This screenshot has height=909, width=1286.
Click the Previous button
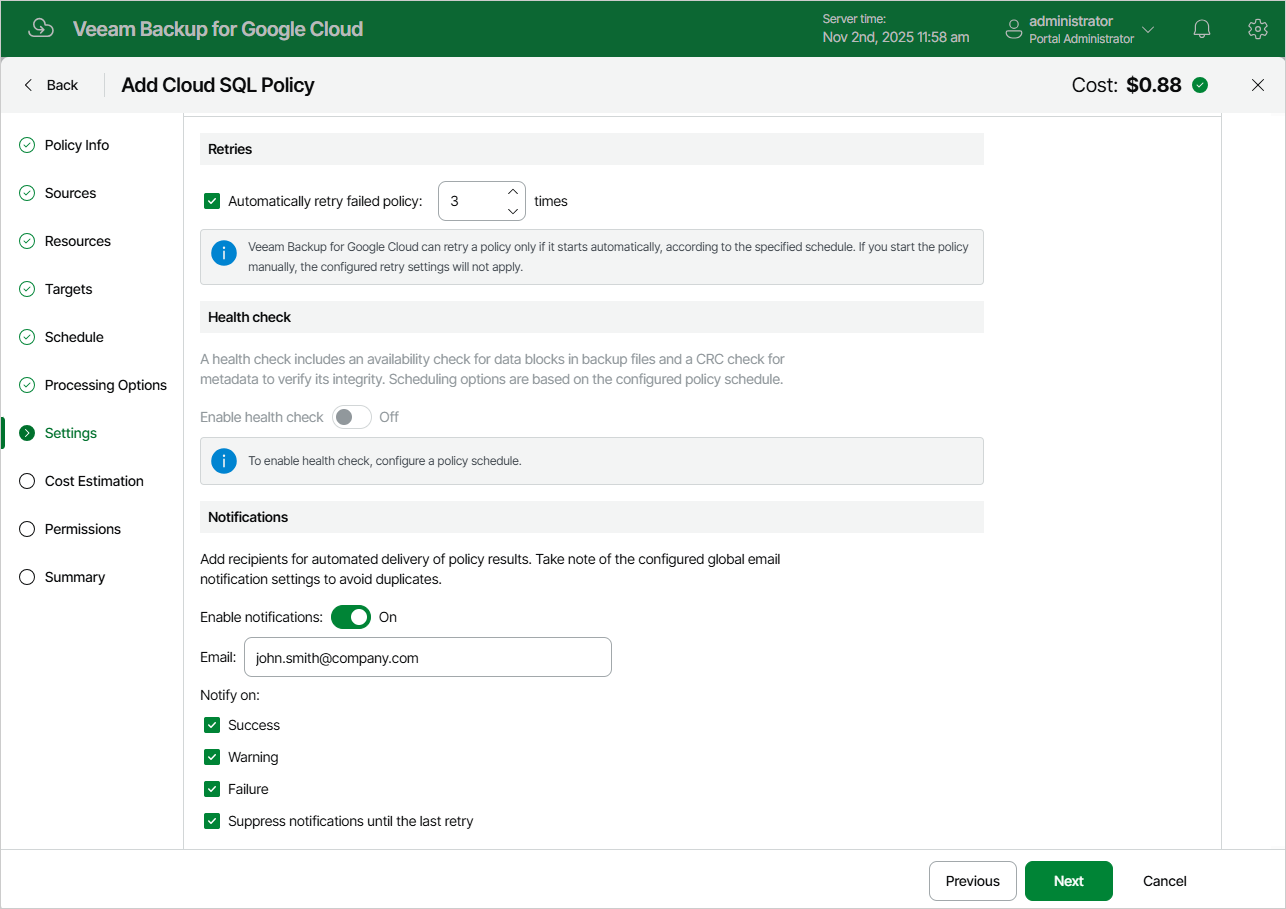point(972,881)
